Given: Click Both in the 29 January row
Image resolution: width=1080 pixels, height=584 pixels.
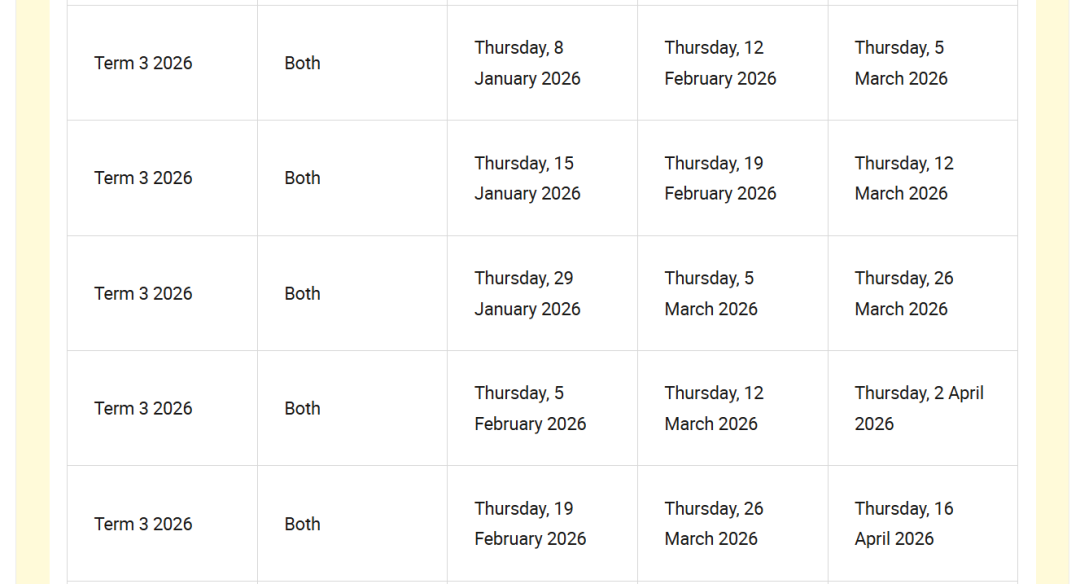Looking at the screenshot, I should (x=302, y=293).
